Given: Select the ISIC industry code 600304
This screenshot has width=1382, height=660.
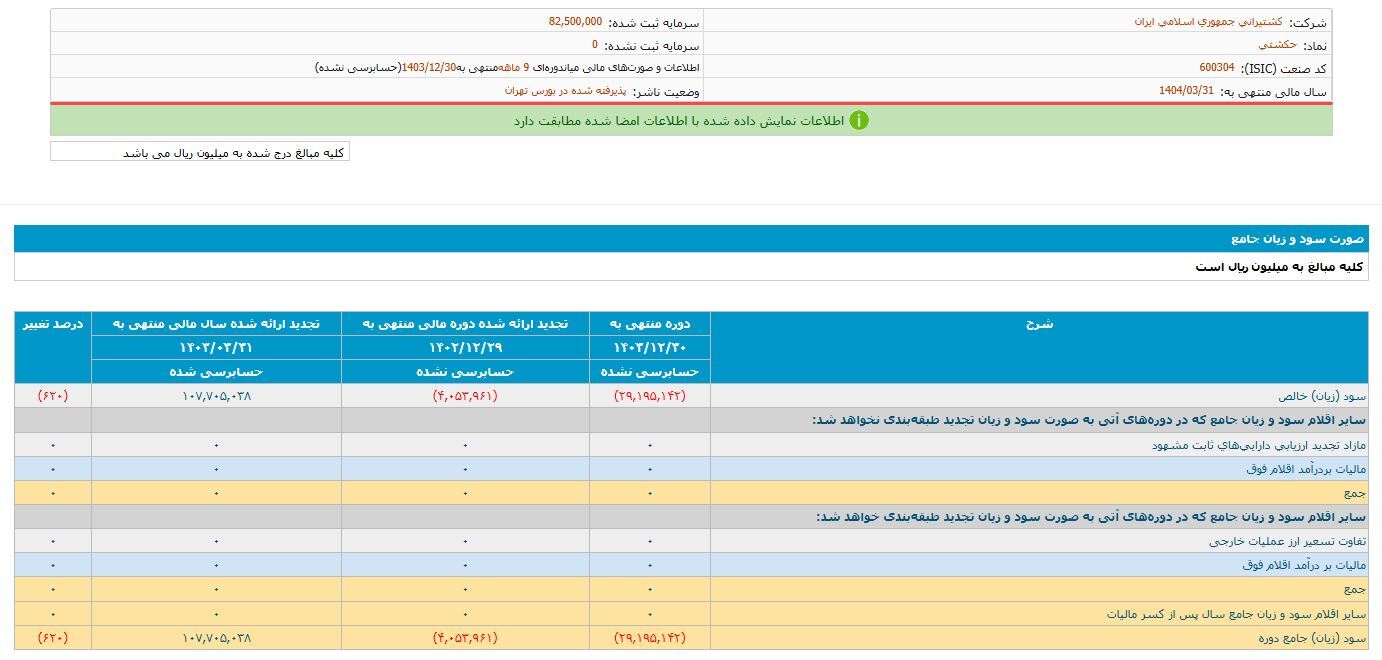Looking at the screenshot, I should [x=1216, y=68].
